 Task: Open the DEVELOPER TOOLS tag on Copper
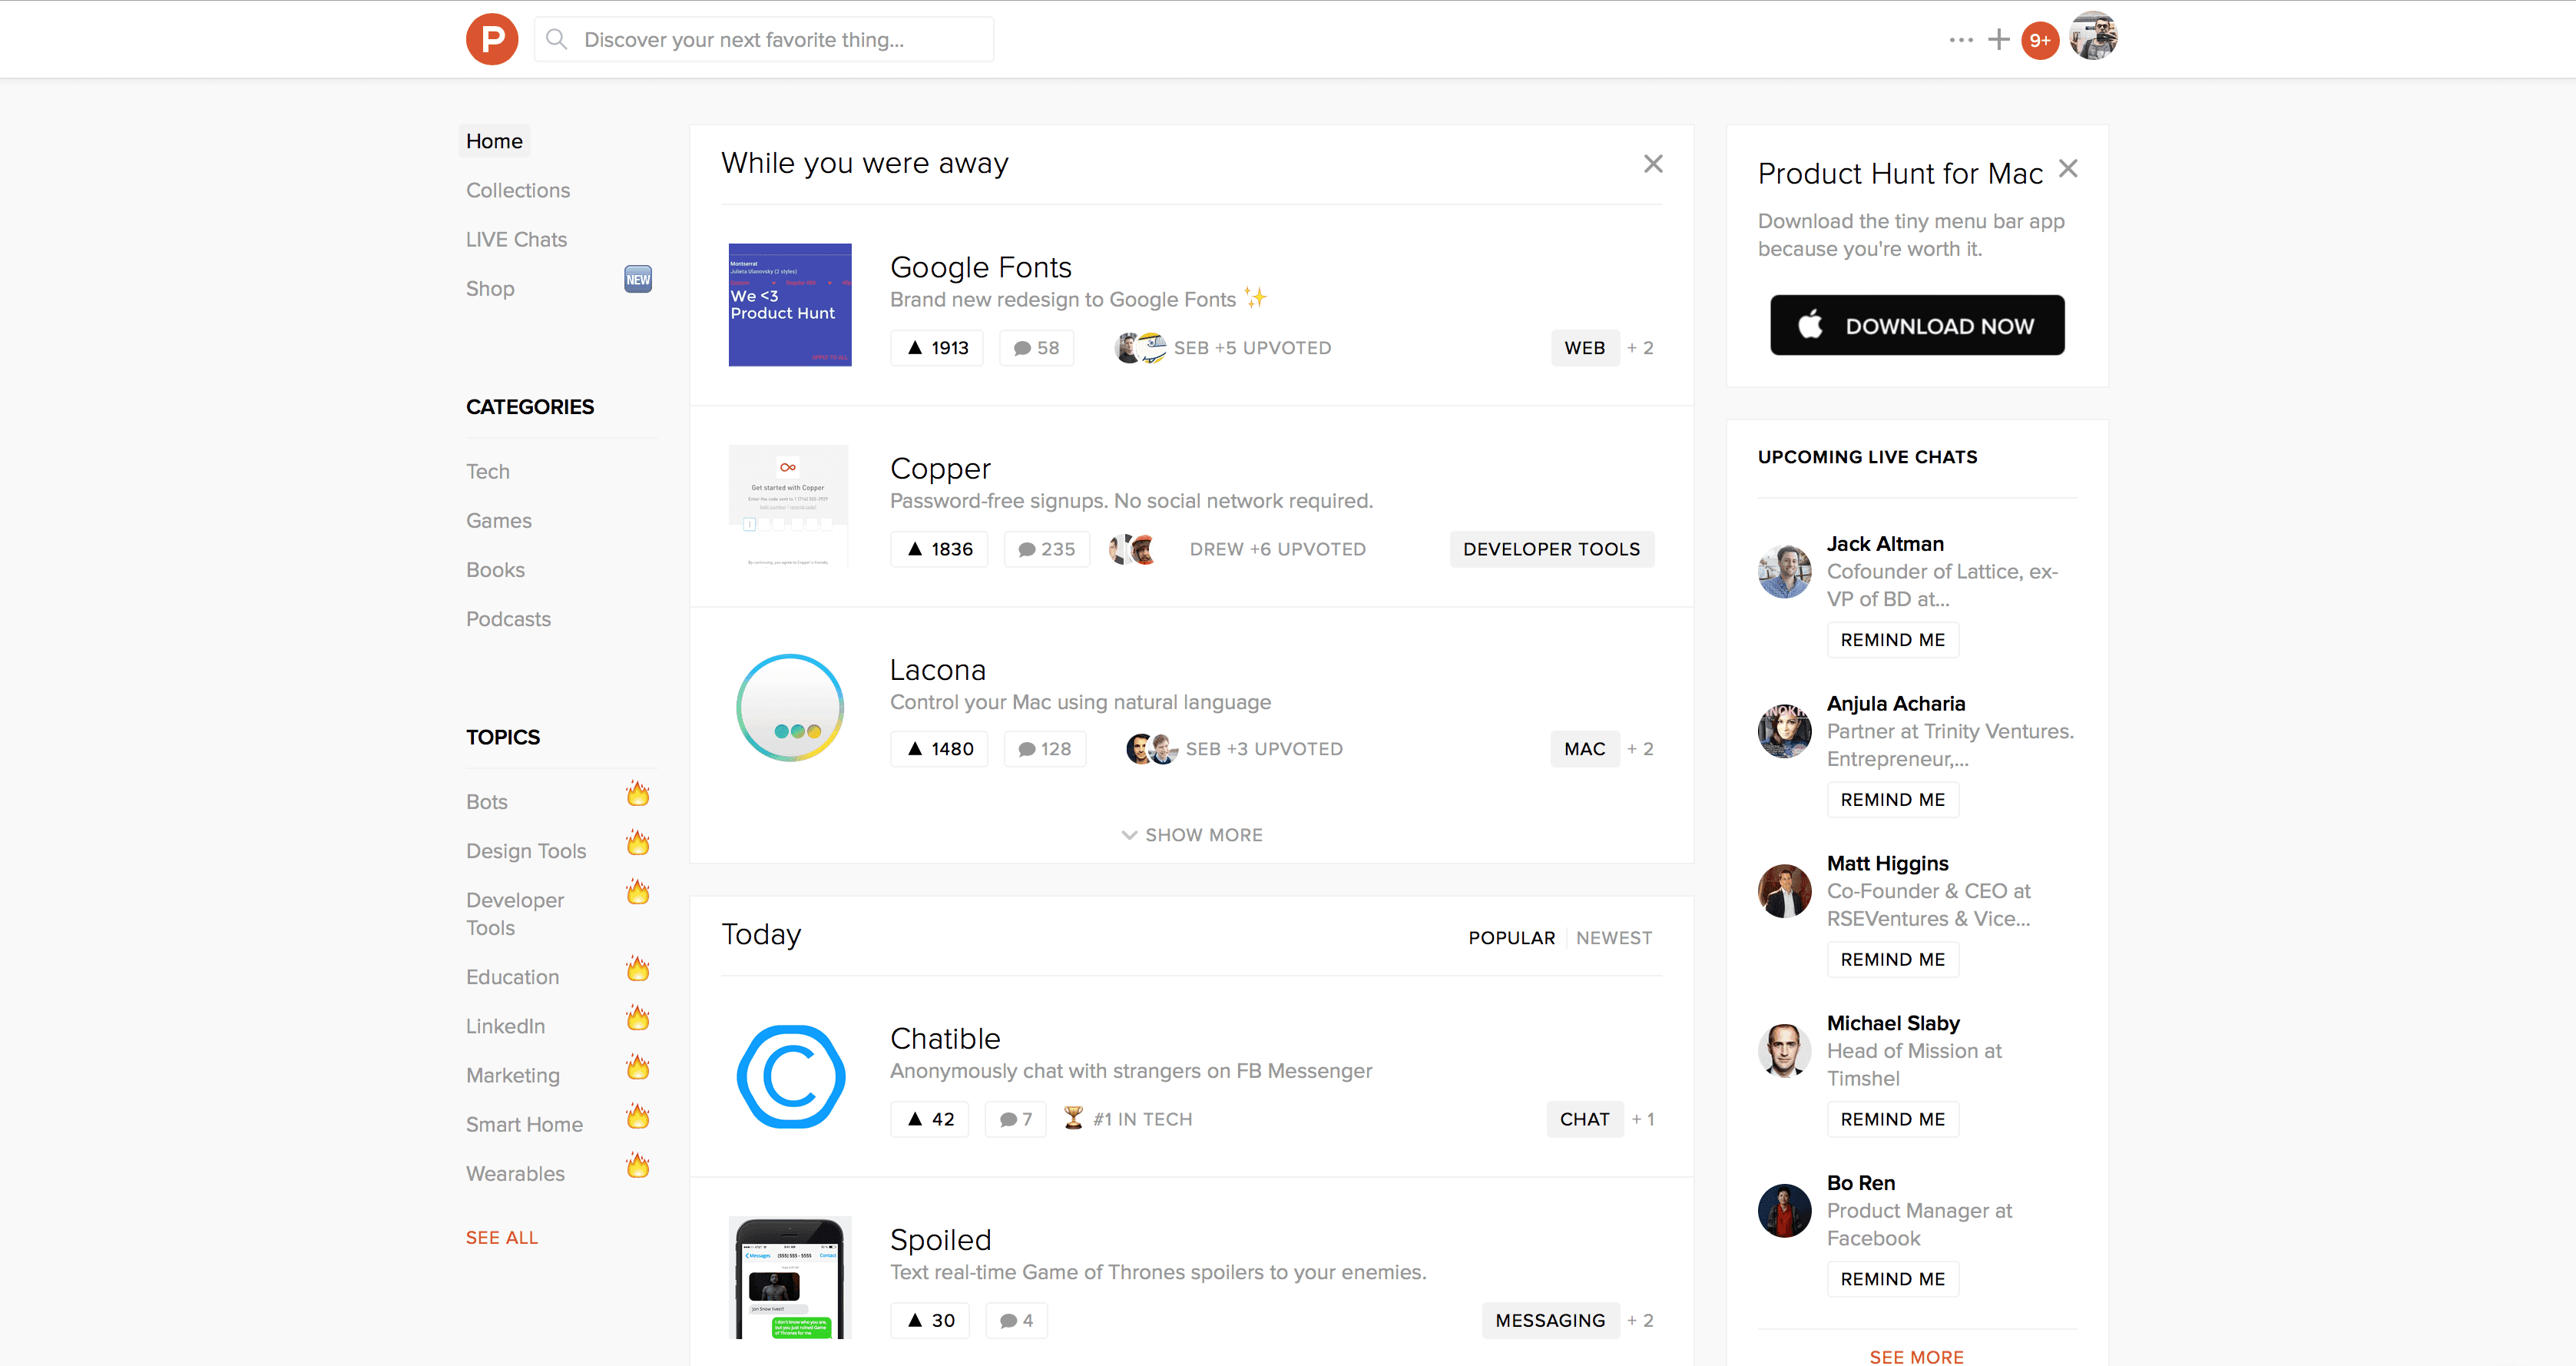coord(1551,549)
